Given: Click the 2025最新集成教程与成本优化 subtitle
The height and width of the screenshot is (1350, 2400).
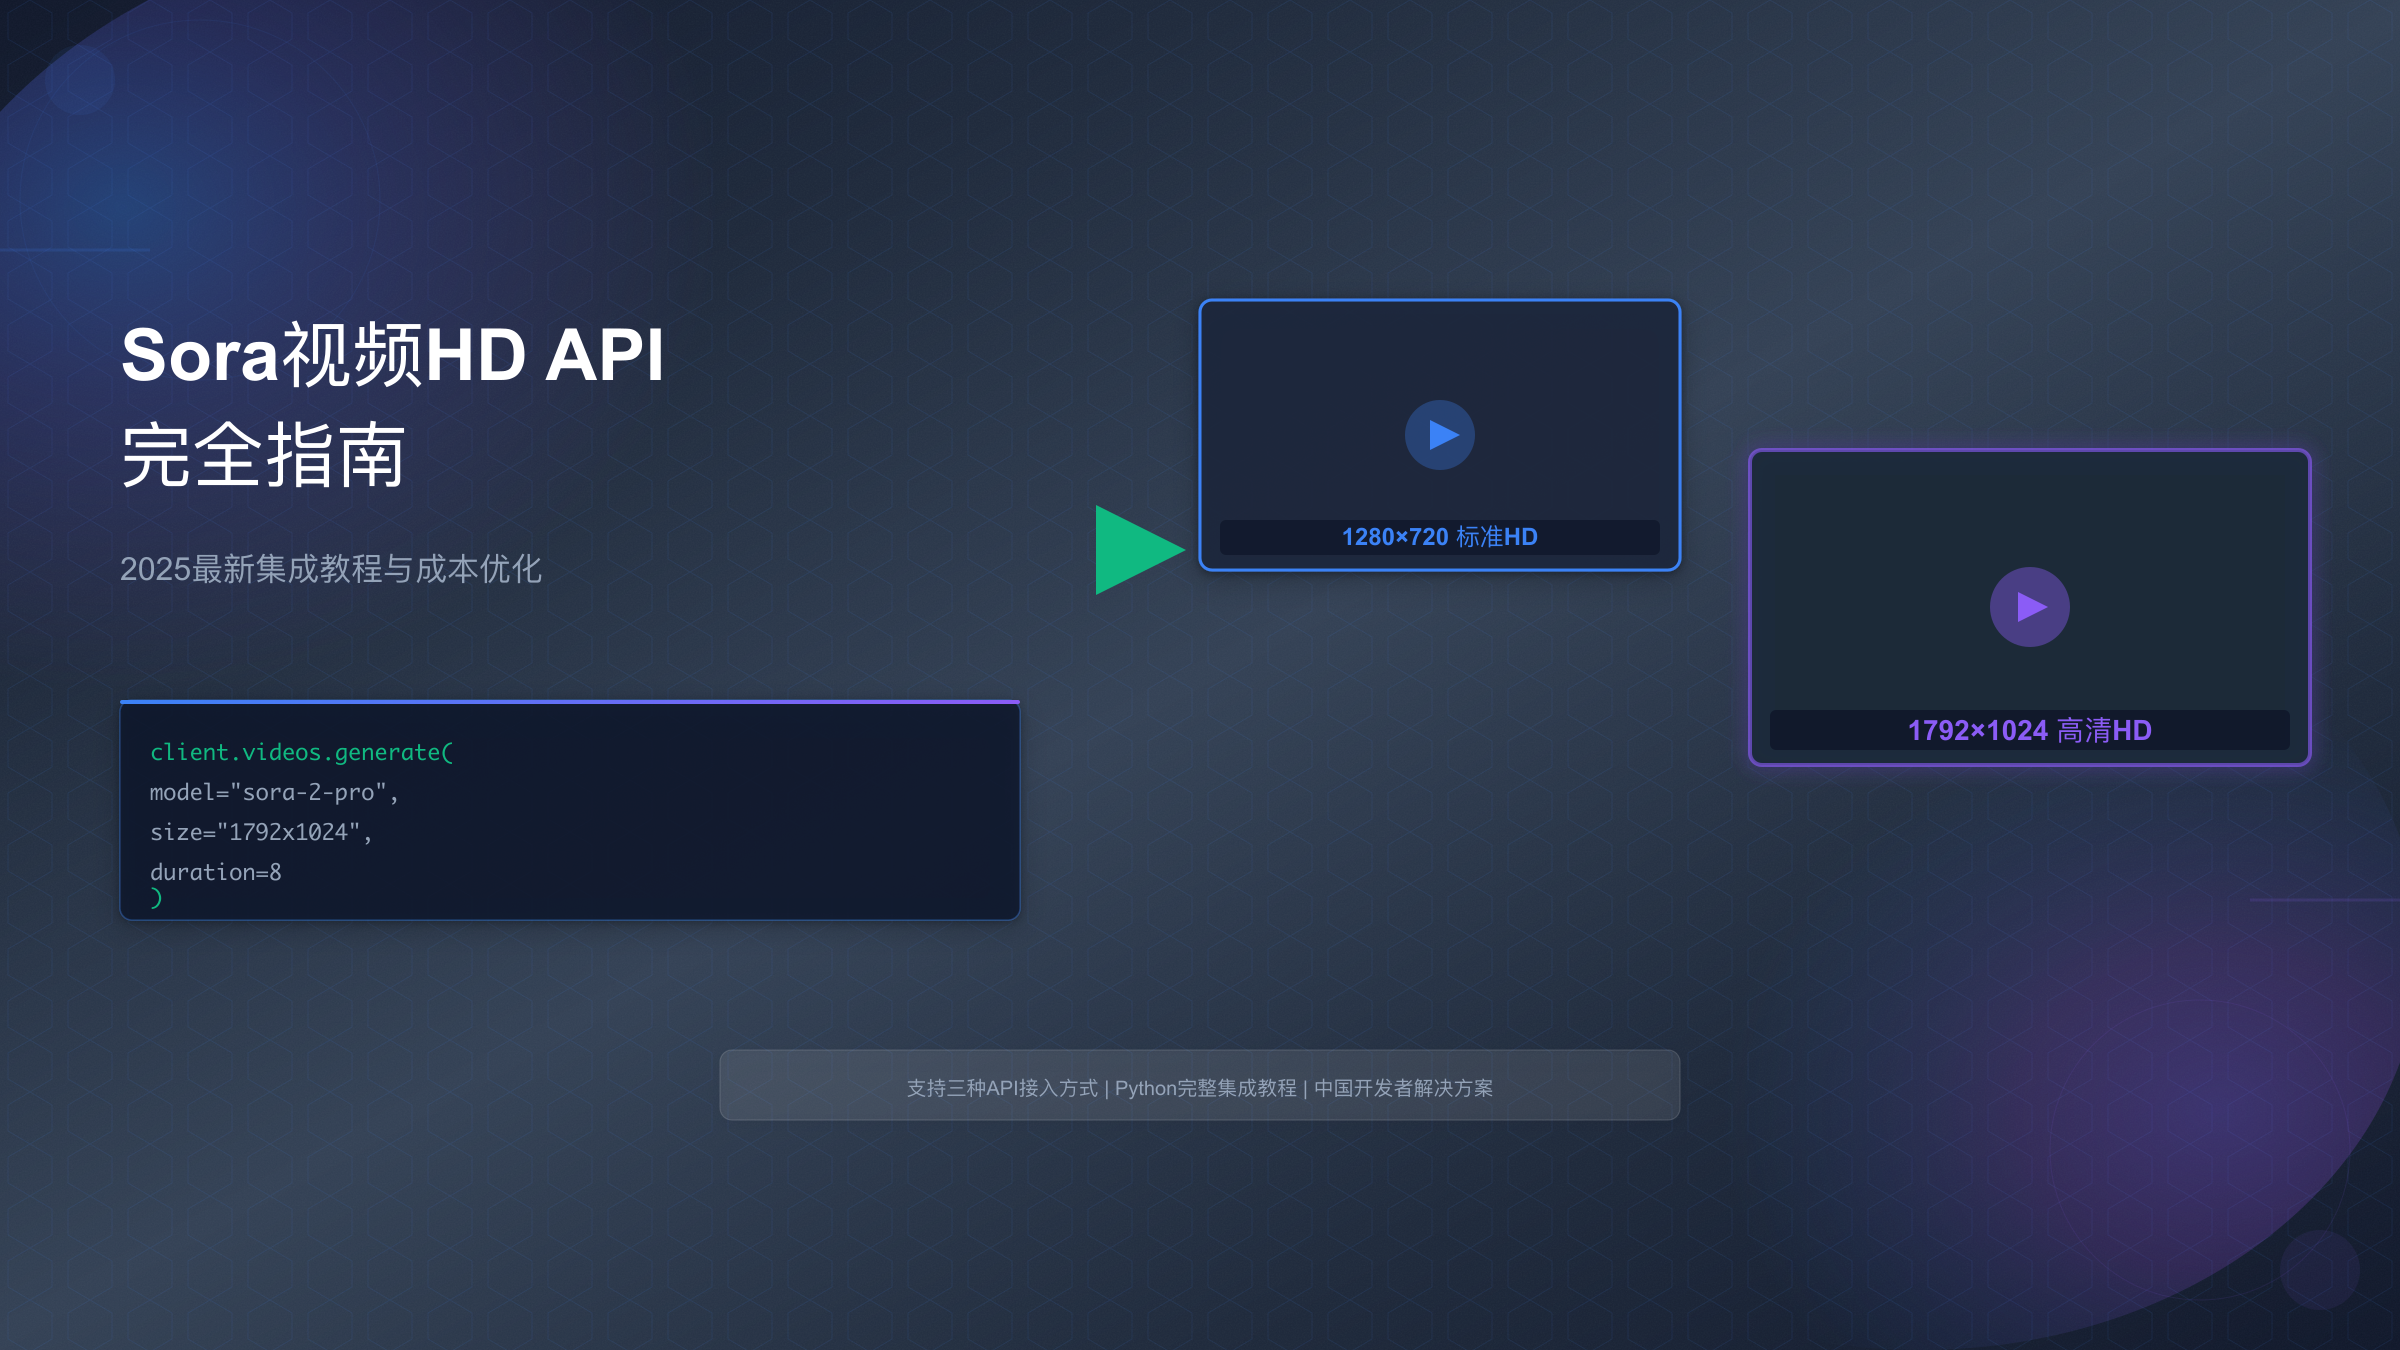Looking at the screenshot, I should pos(331,569).
